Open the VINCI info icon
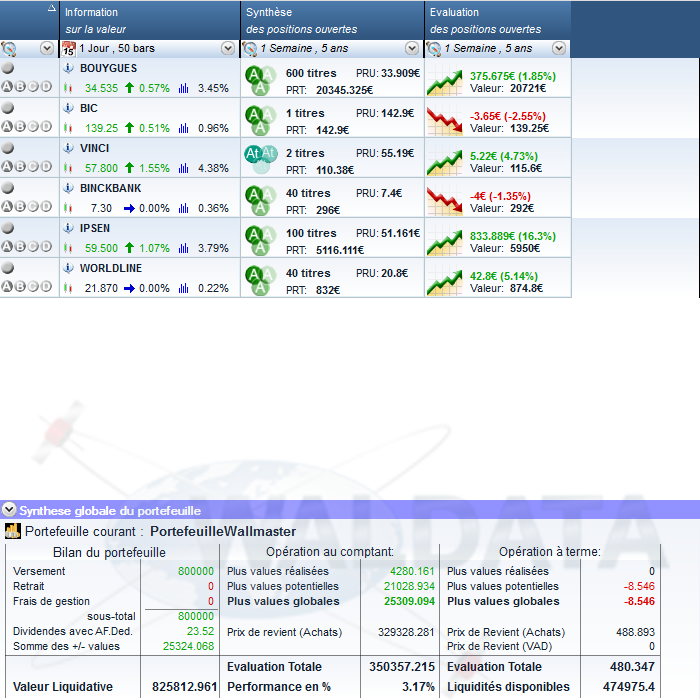700x700 pixels. [x=68, y=148]
